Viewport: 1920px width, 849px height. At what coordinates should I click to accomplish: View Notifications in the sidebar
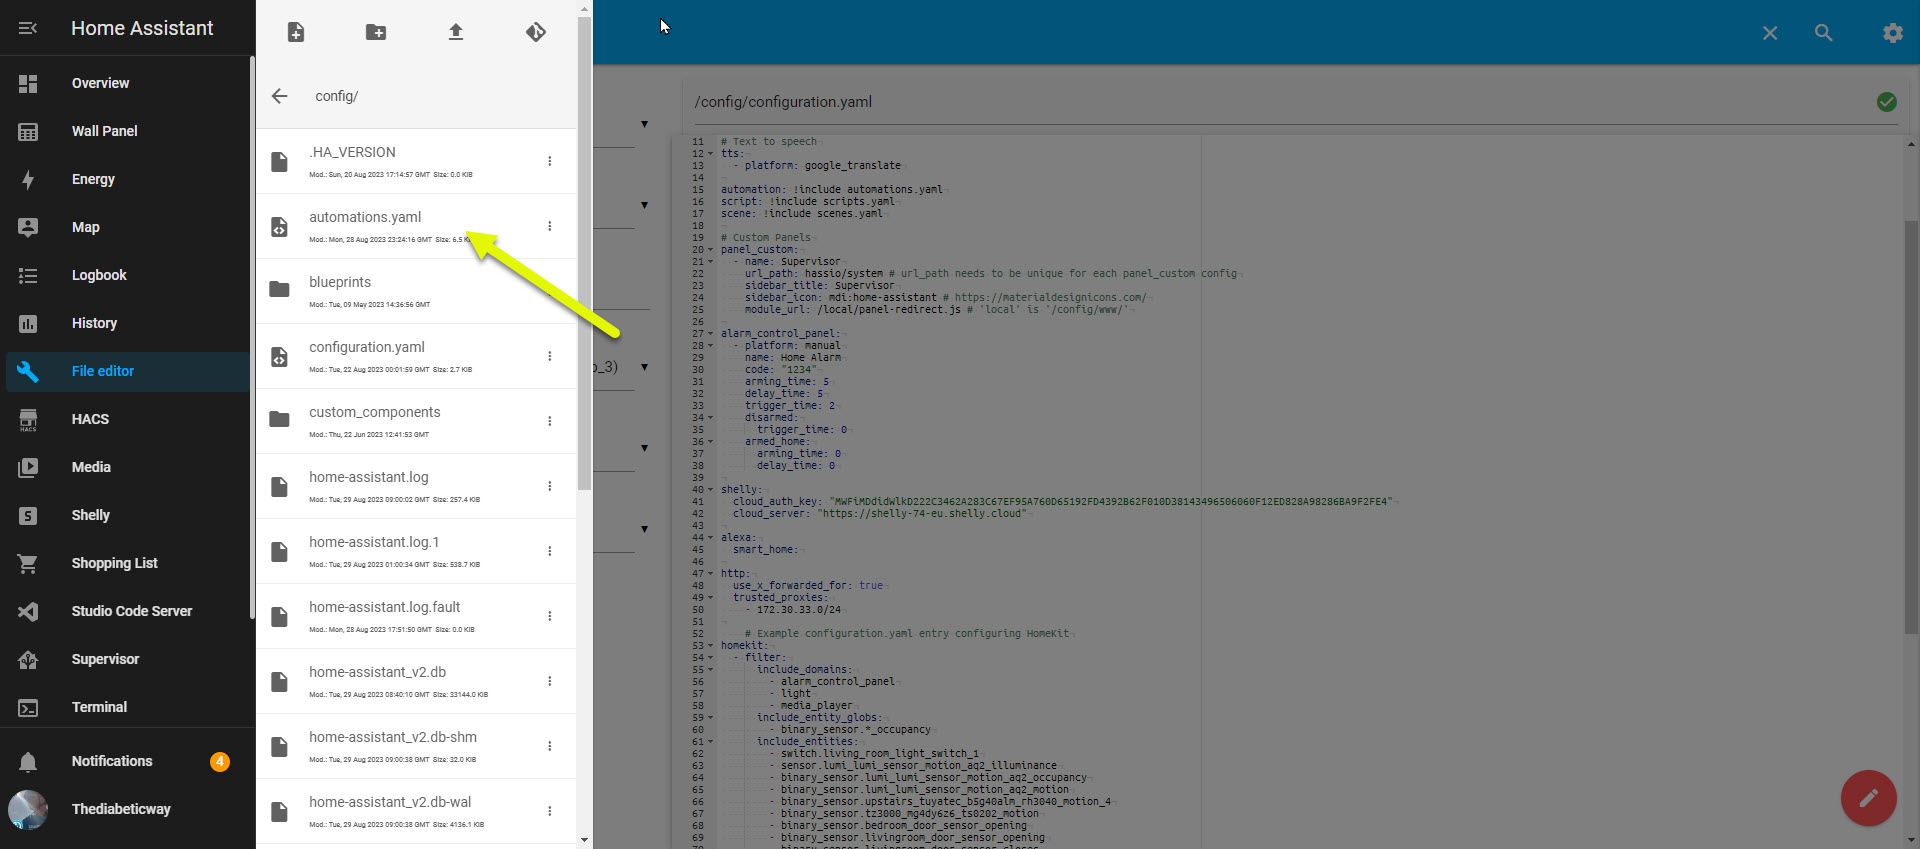click(112, 761)
